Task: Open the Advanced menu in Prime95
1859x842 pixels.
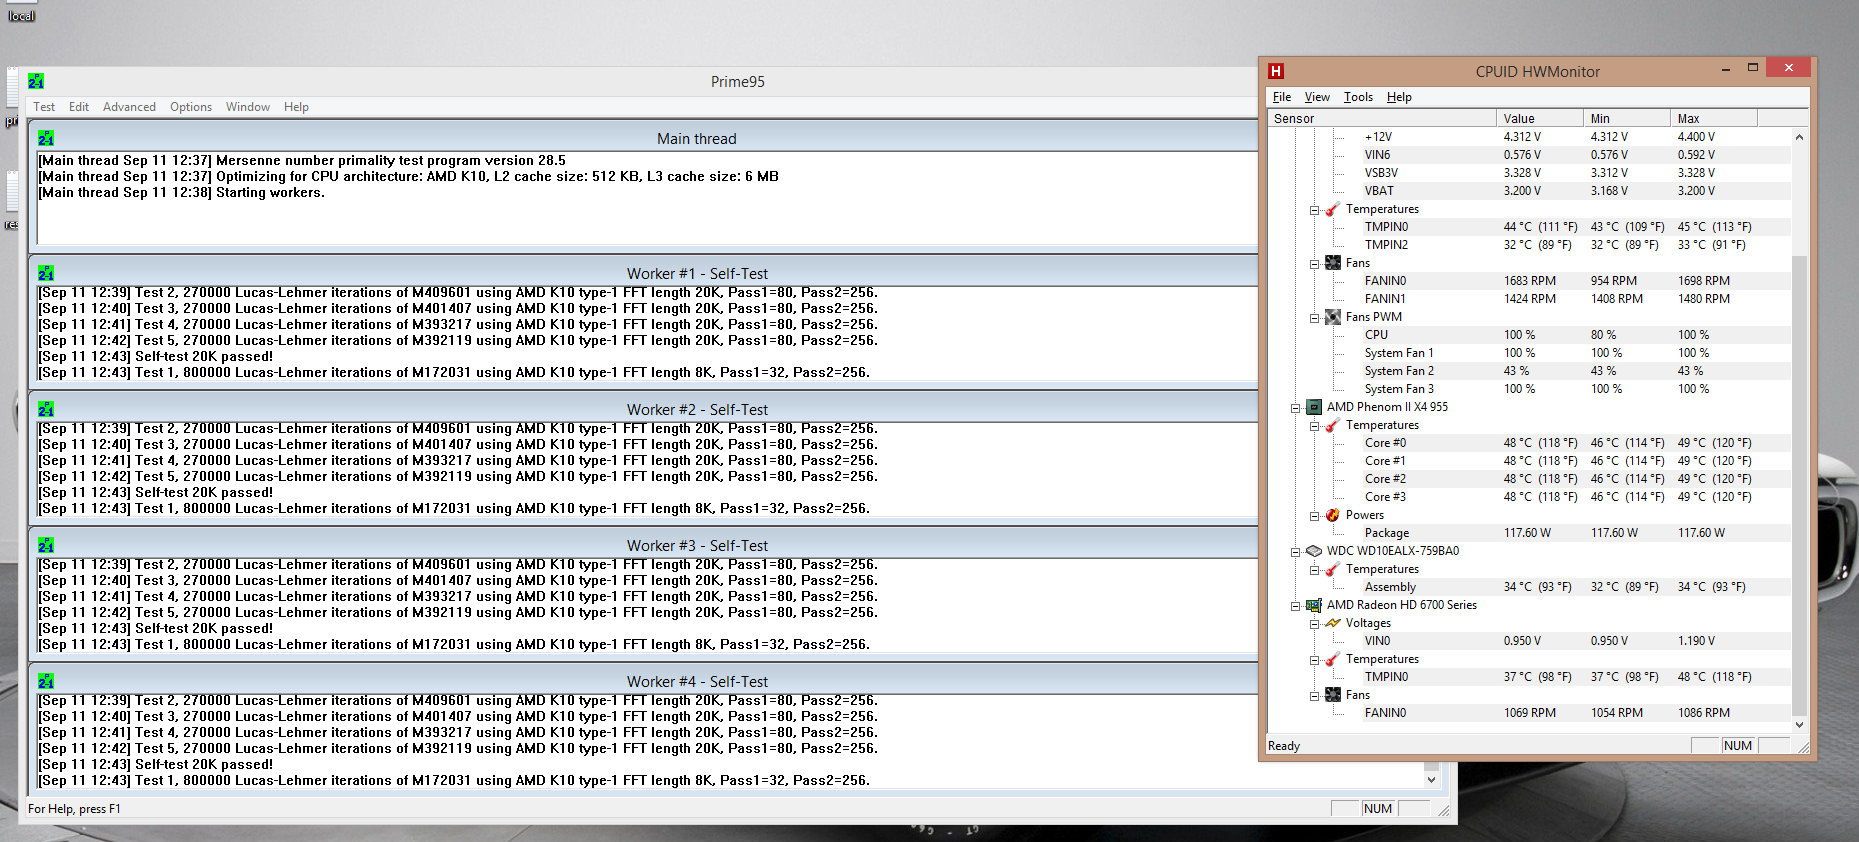Action: pyautogui.click(x=129, y=107)
